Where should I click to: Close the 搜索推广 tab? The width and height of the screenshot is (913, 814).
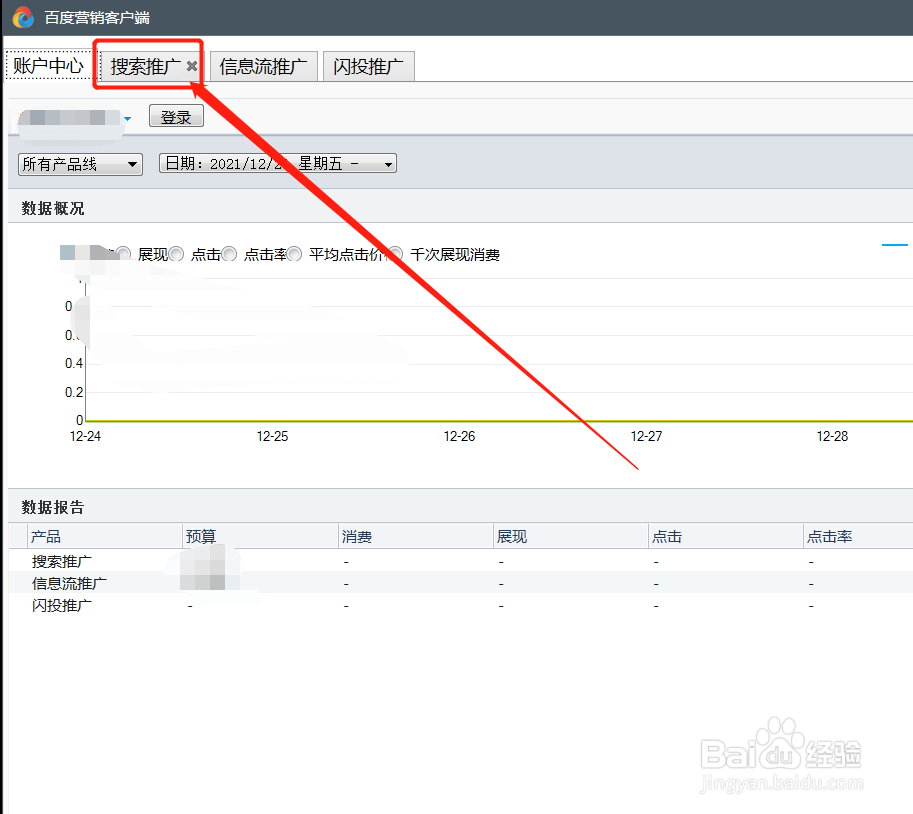click(192, 66)
